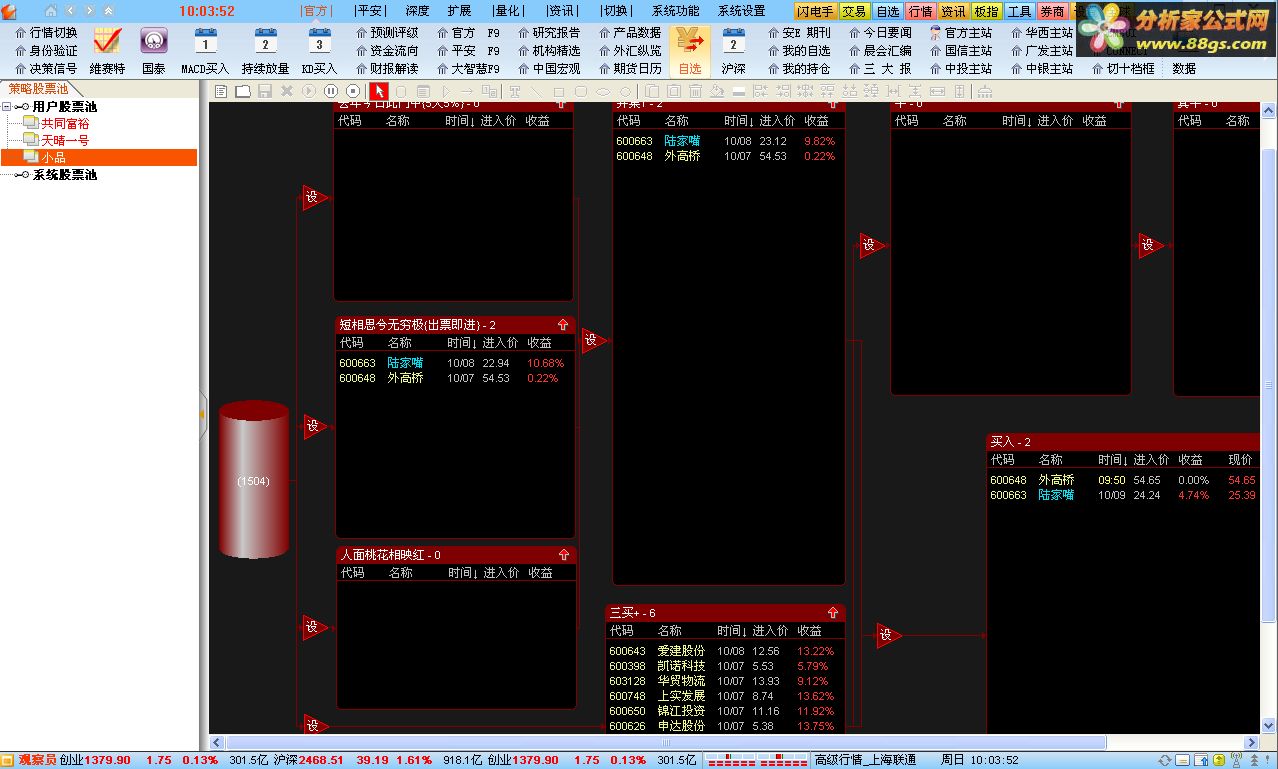
Task: Launch the 持续放量 calendar icon
Action: [265, 41]
